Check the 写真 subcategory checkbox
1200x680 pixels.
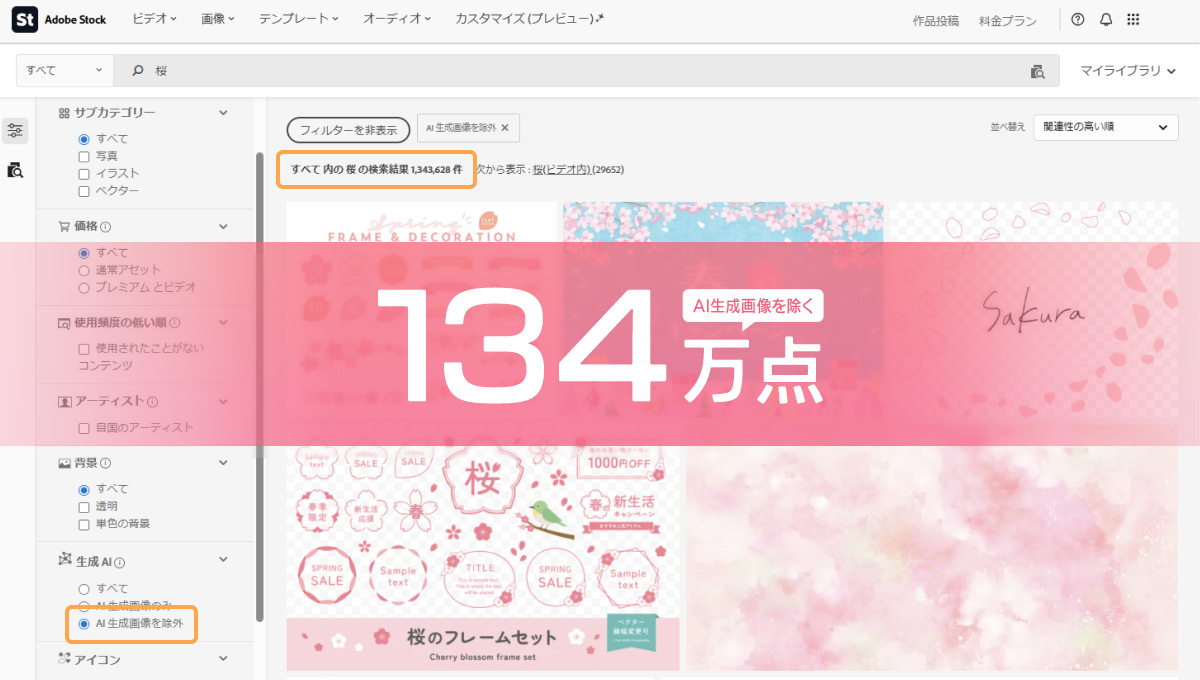click(85, 156)
